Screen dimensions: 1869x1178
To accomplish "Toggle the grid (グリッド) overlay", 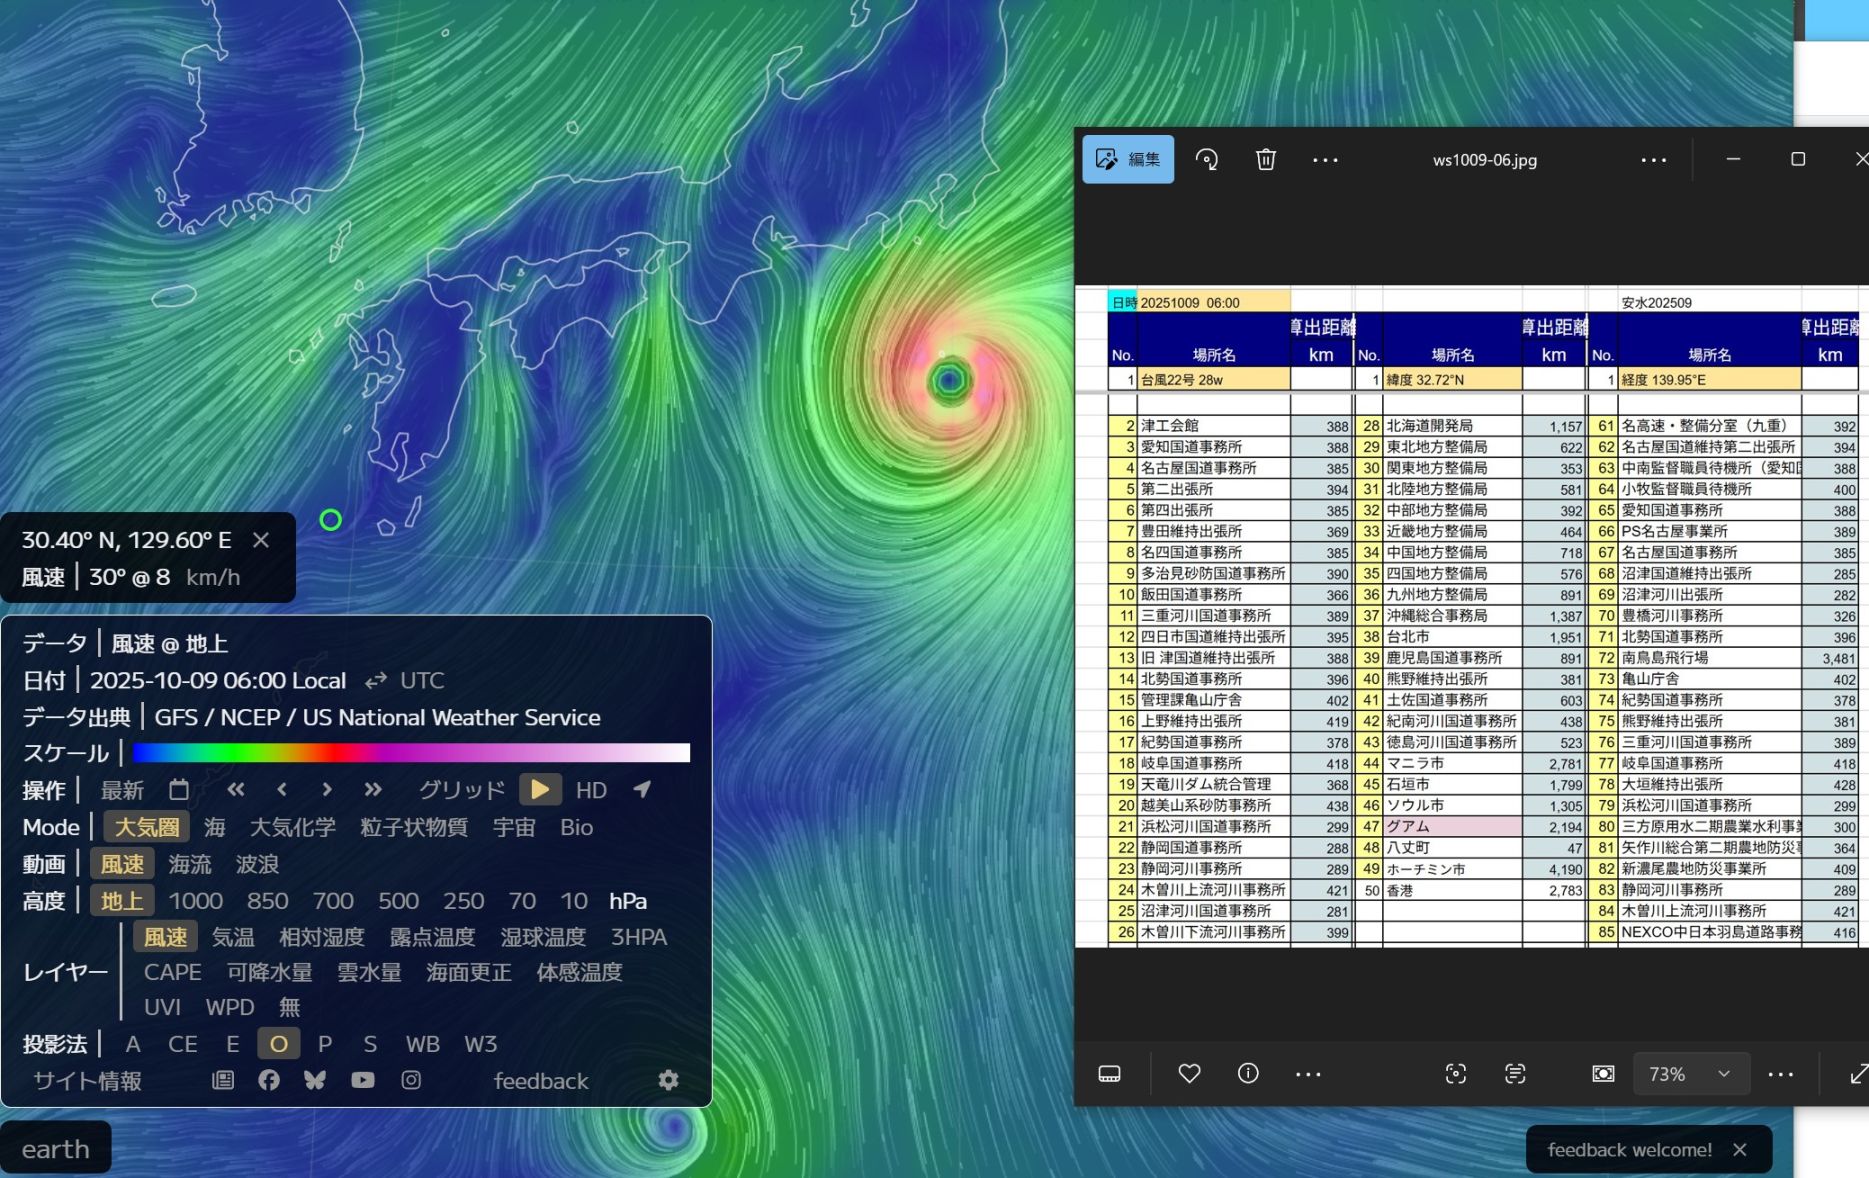I will (x=461, y=790).
